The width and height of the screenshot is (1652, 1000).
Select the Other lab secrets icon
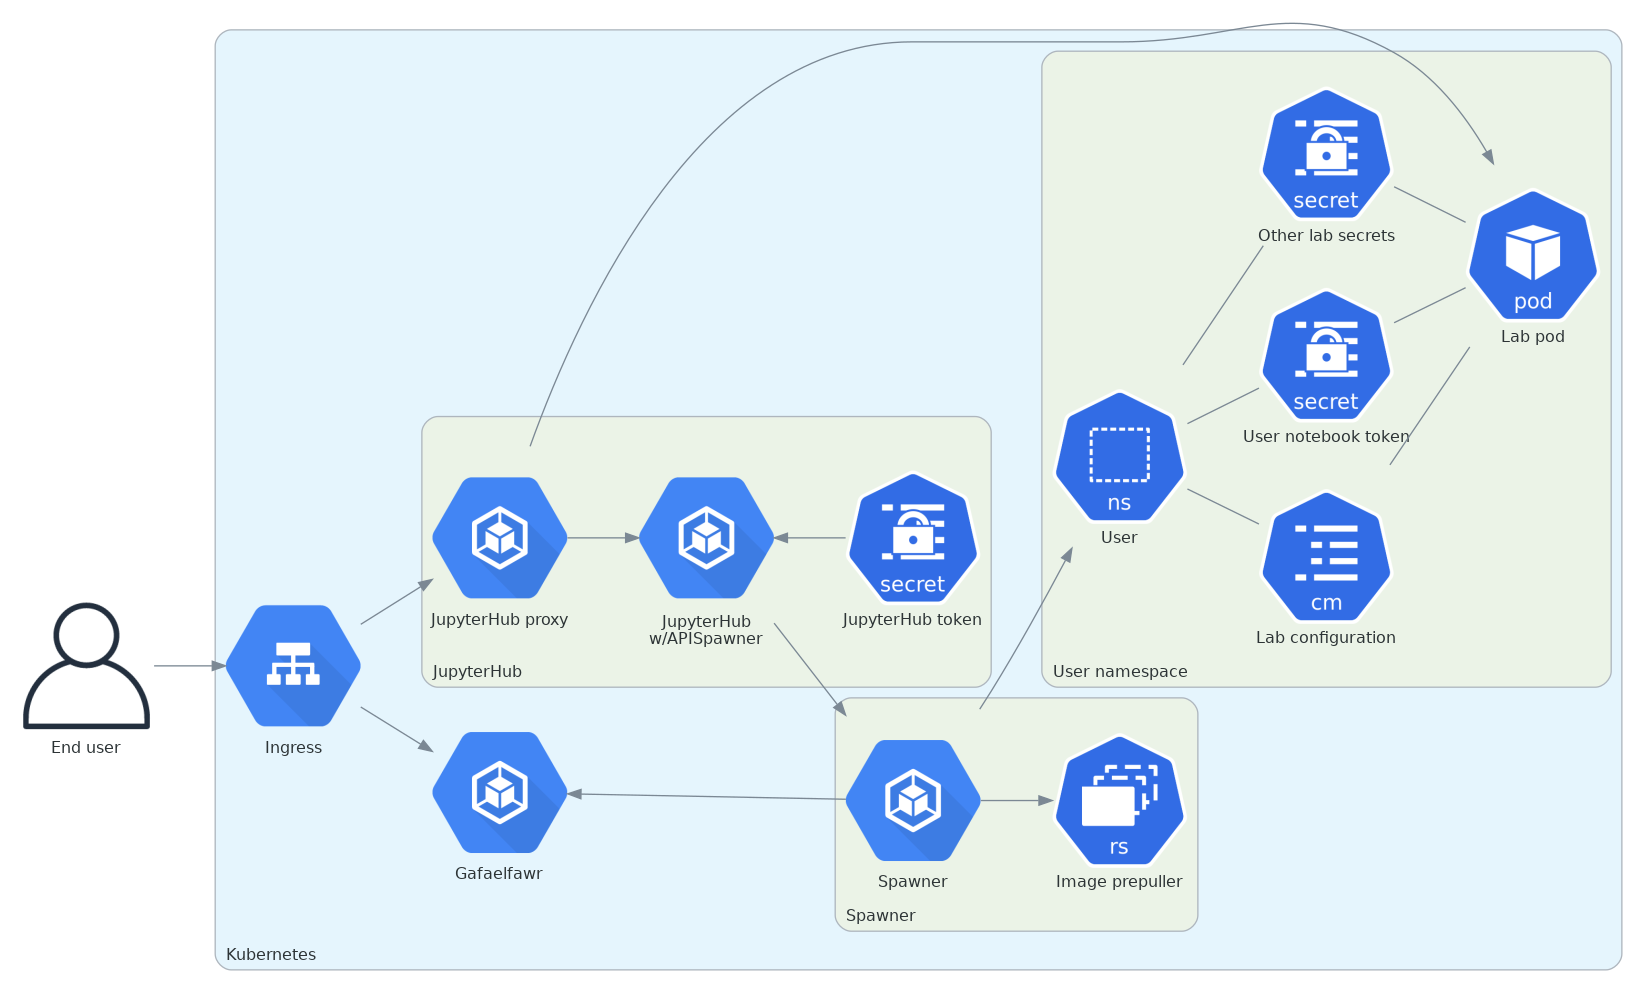[1326, 154]
